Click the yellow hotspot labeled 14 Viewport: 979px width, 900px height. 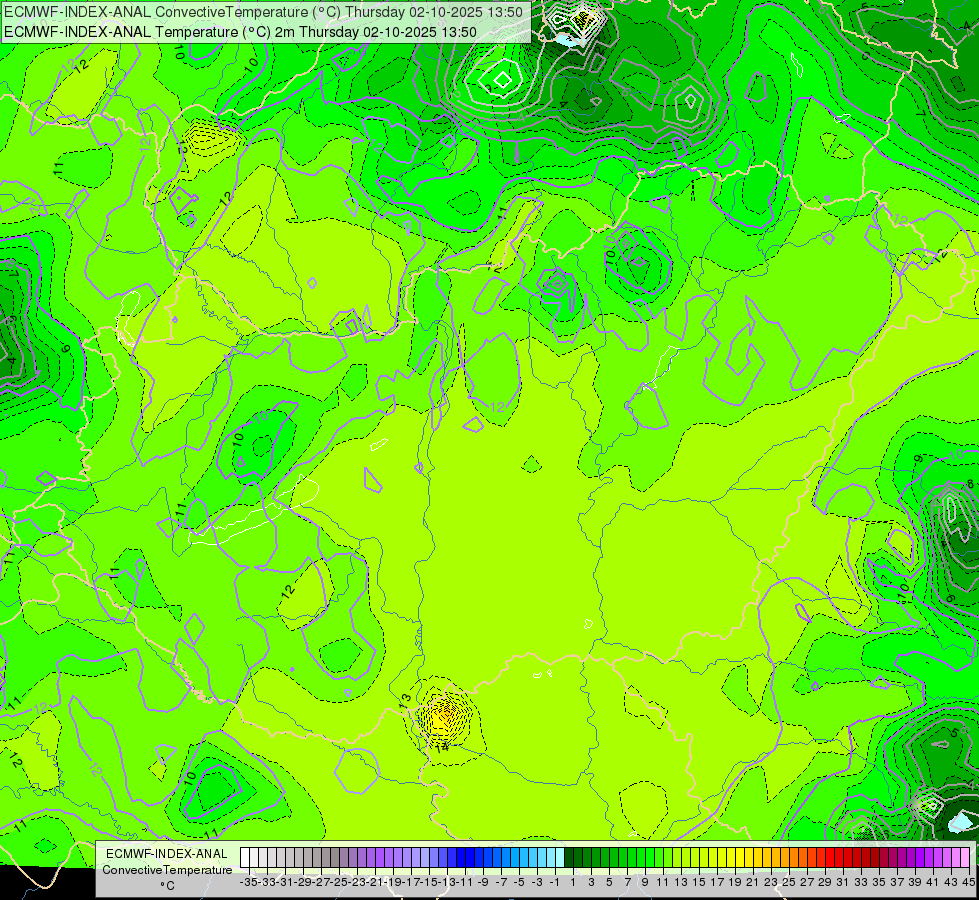445,717
